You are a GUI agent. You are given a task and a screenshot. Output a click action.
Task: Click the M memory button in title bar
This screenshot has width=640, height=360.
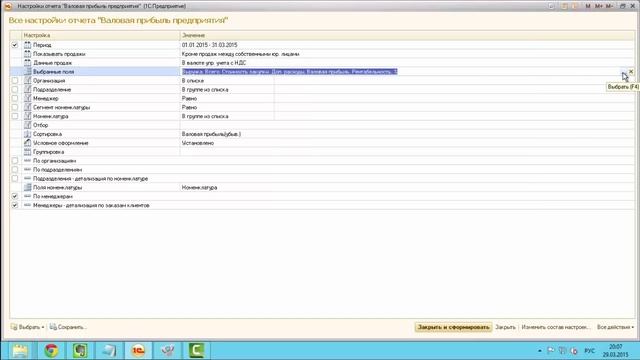coord(588,6)
